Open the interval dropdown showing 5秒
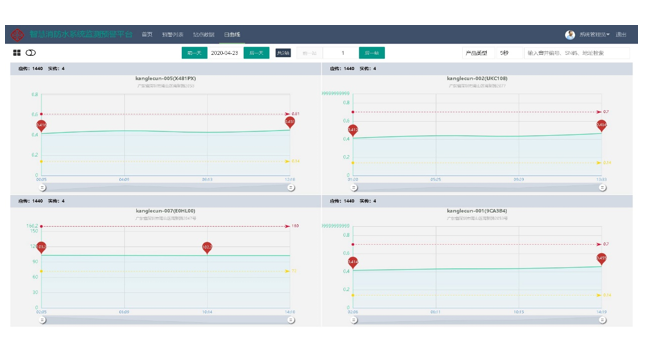Viewport: 650px width, 360px height. coord(510,53)
